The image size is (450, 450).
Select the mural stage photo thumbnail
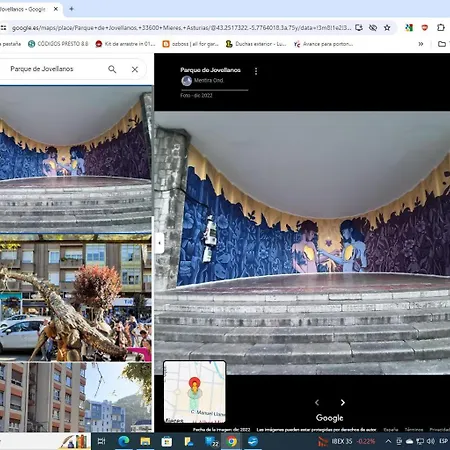point(76,159)
